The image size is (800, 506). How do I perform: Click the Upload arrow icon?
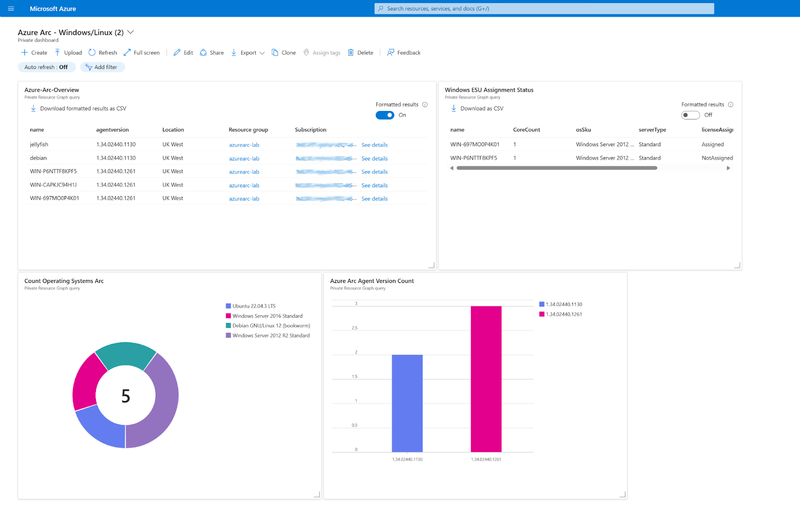pyautogui.click(x=58, y=53)
